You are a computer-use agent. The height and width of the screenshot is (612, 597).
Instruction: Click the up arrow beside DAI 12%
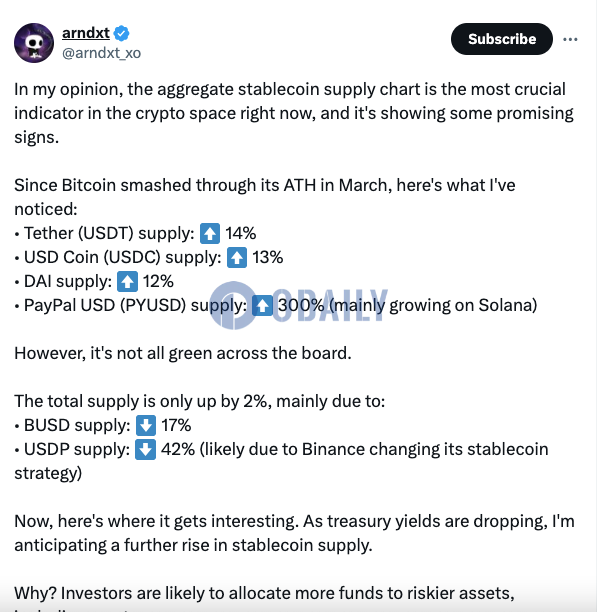(128, 281)
